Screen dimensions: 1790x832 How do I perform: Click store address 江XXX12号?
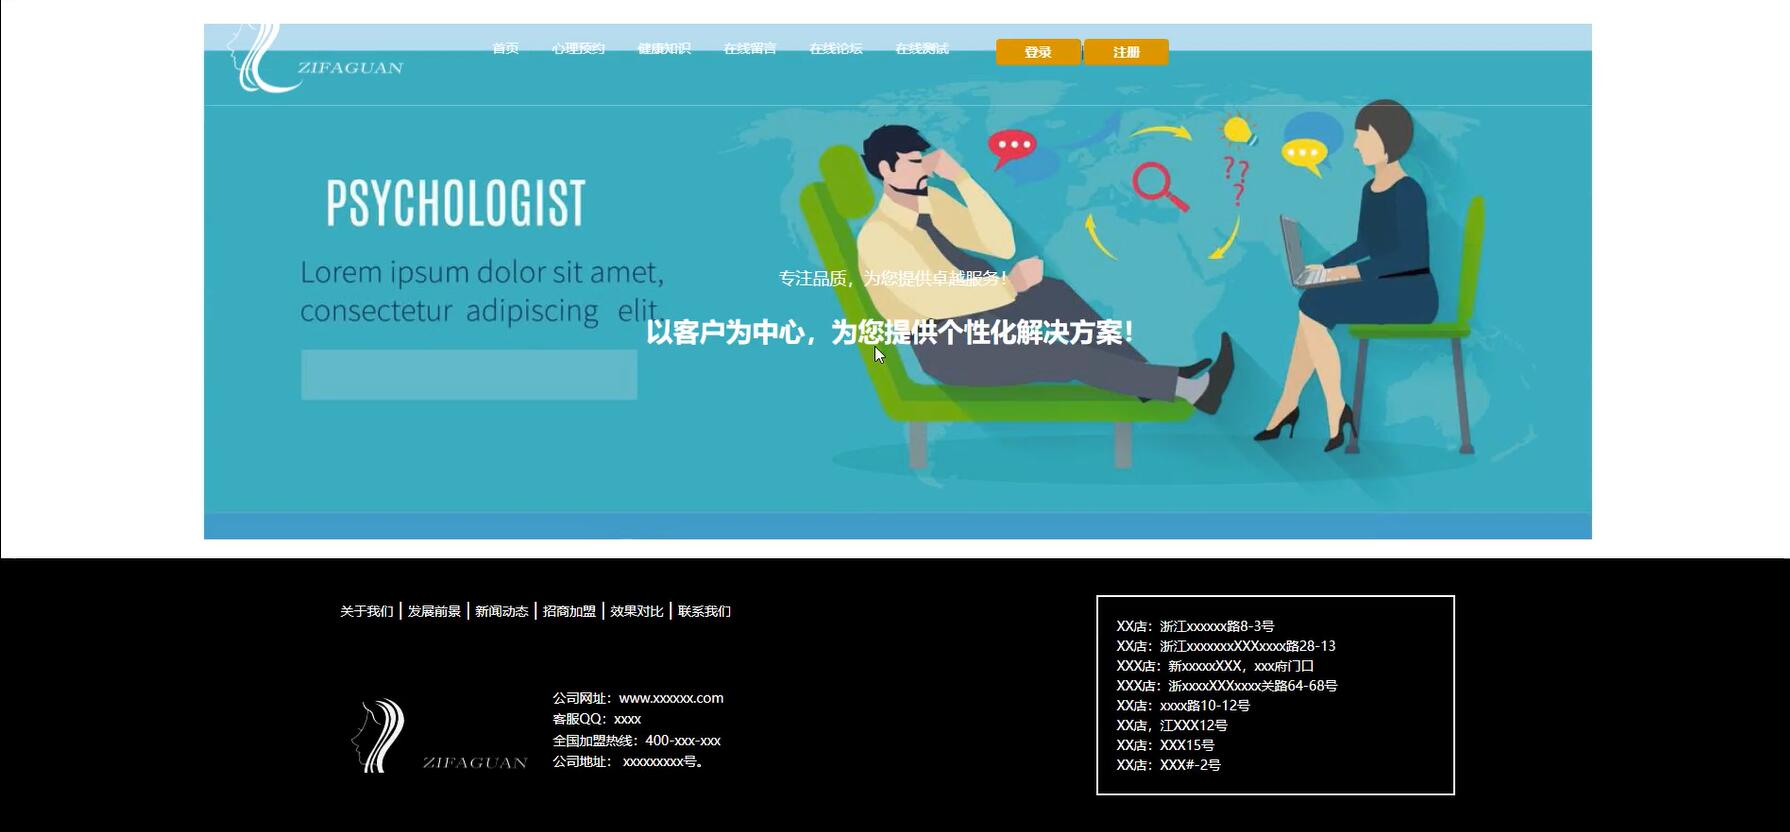click(1172, 726)
